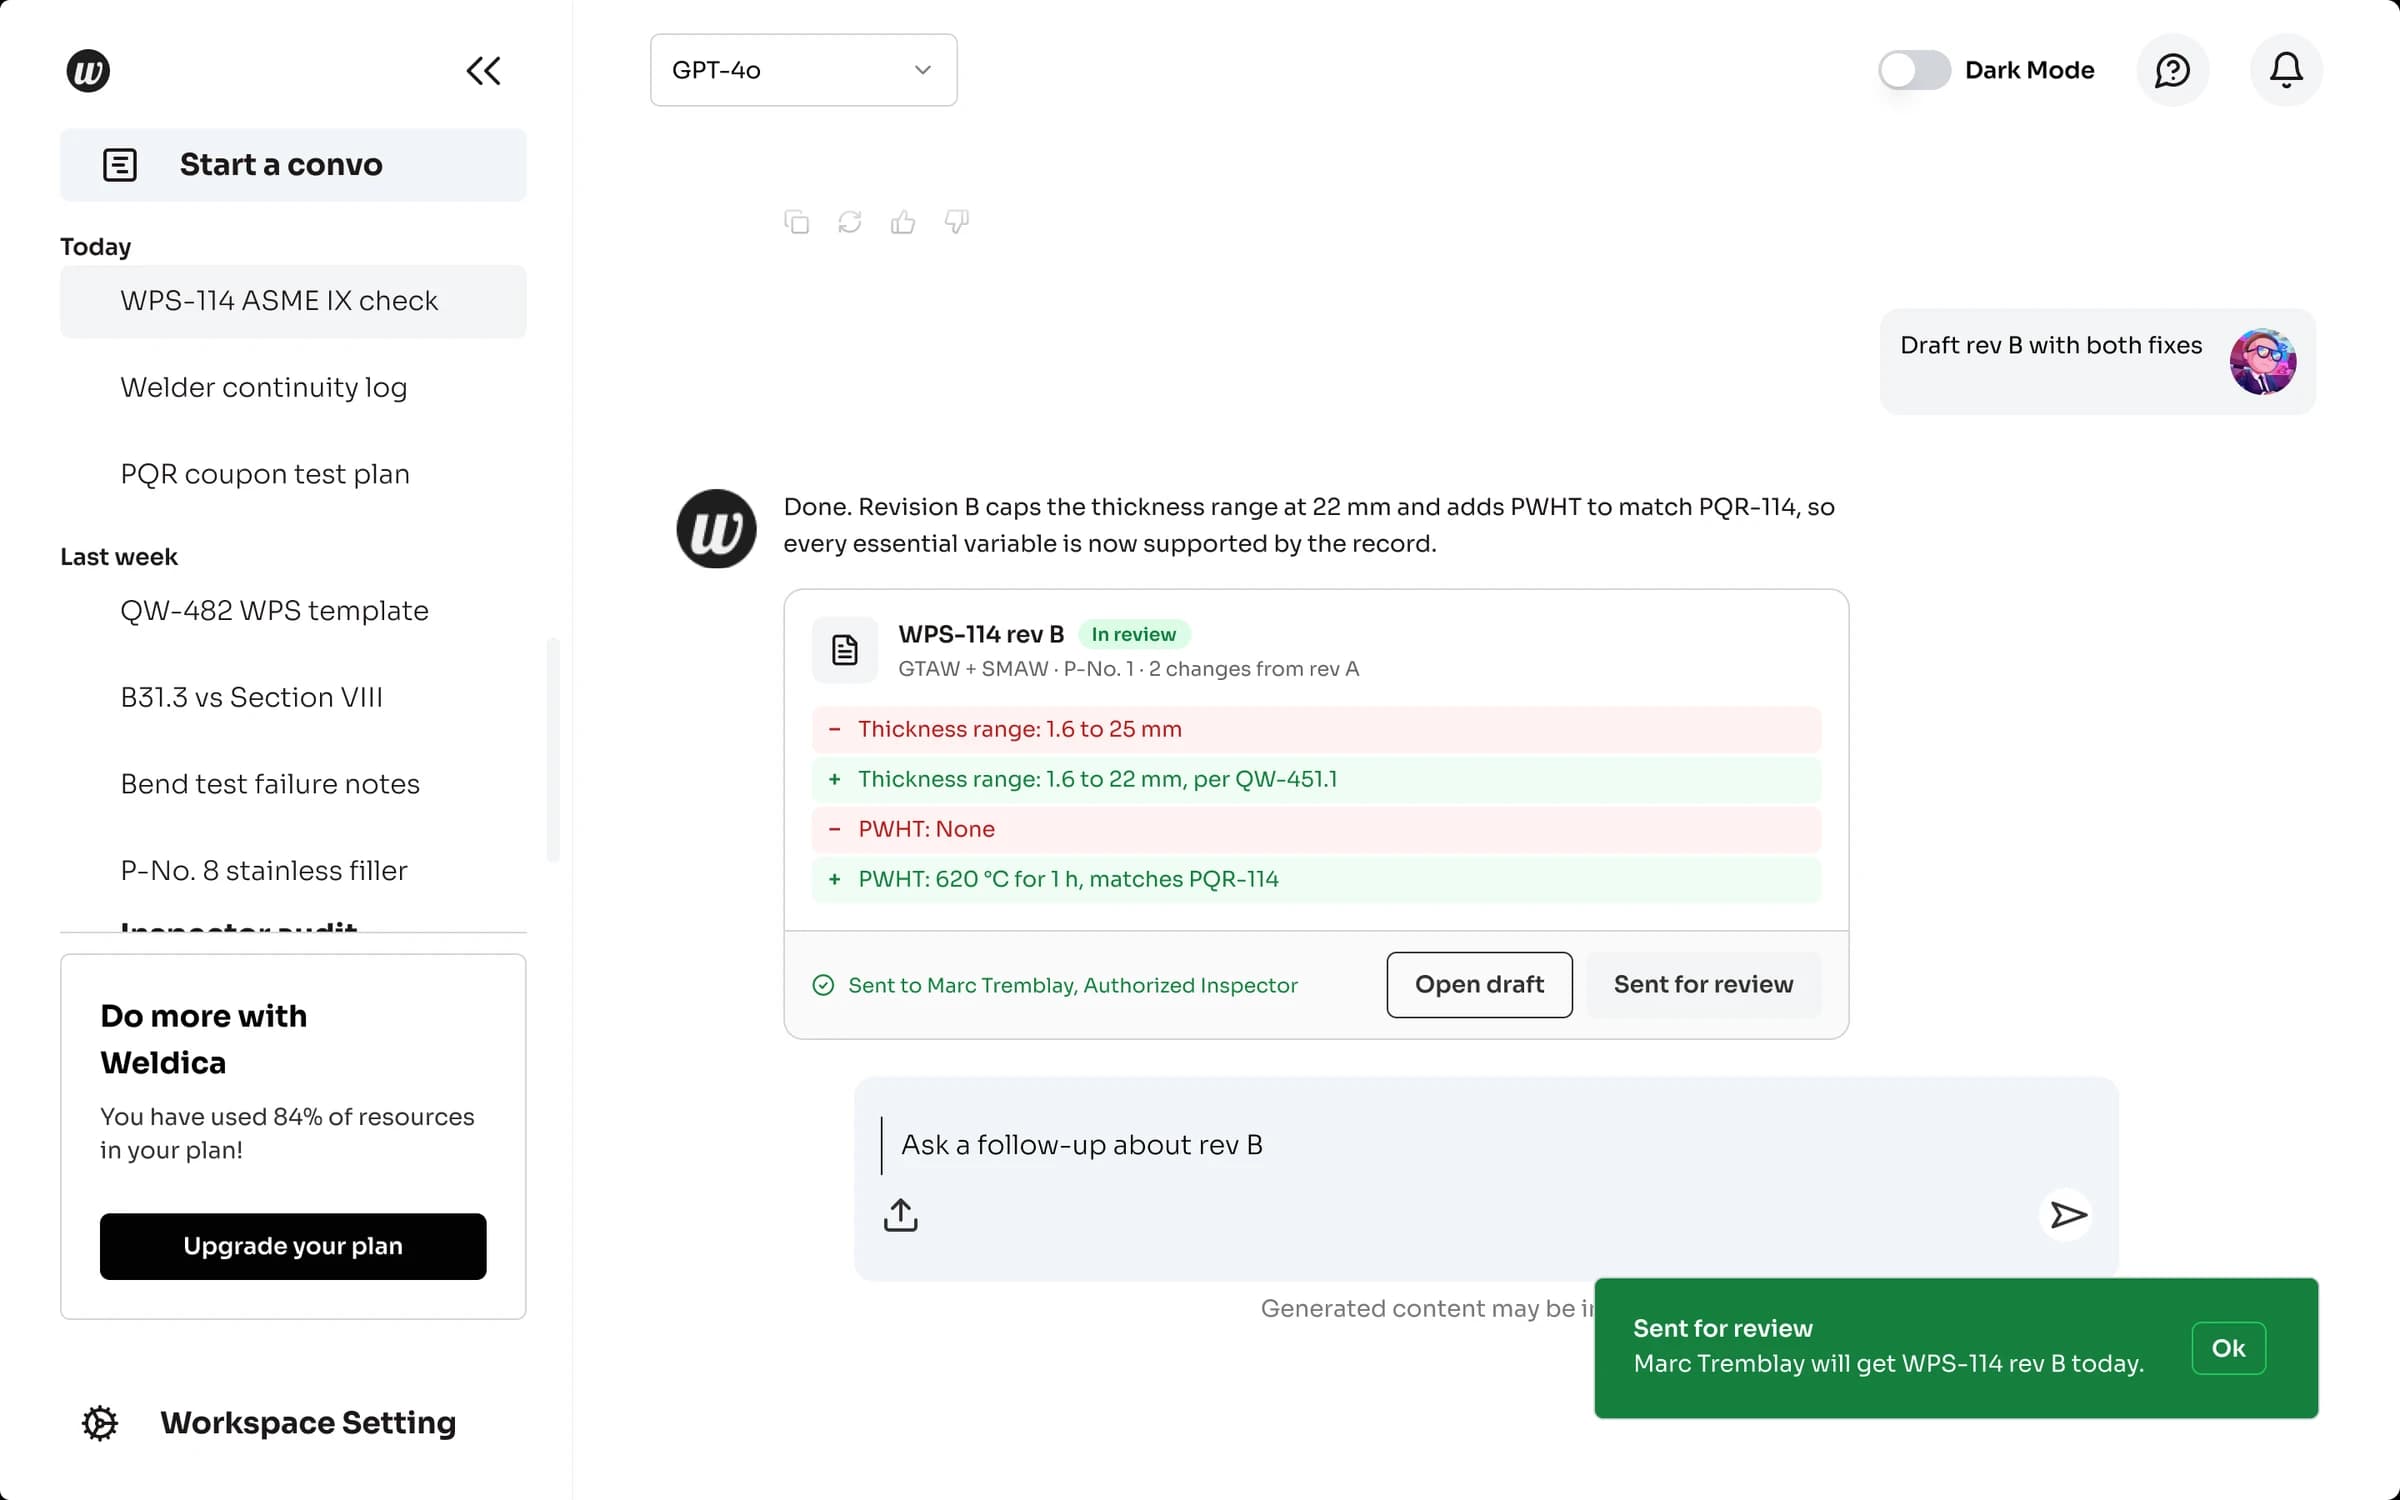
Task: Click added line 'PWHT: 620 °C for 1 h'
Action: pyautogui.click(x=1316, y=879)
